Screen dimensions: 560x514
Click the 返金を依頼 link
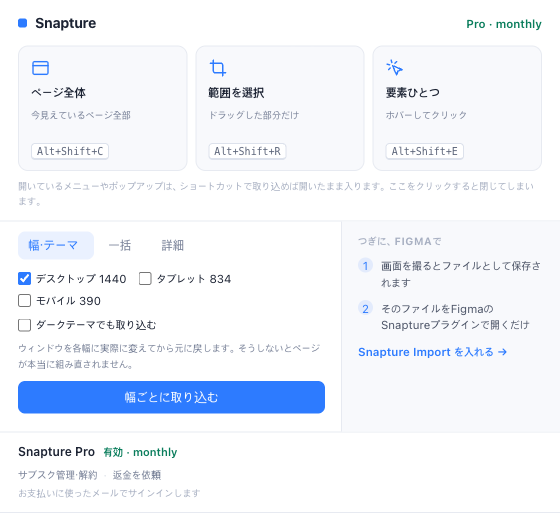click(x=137, y=475)
